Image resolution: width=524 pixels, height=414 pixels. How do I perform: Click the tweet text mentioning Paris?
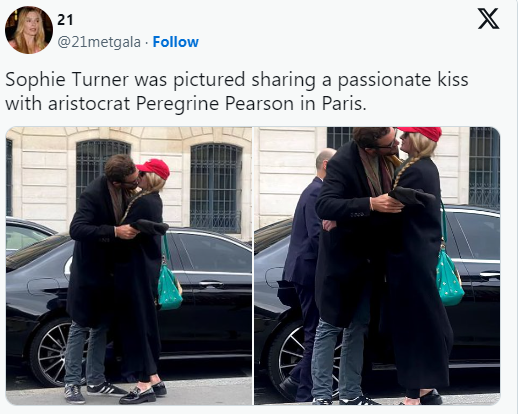[237, 91]
